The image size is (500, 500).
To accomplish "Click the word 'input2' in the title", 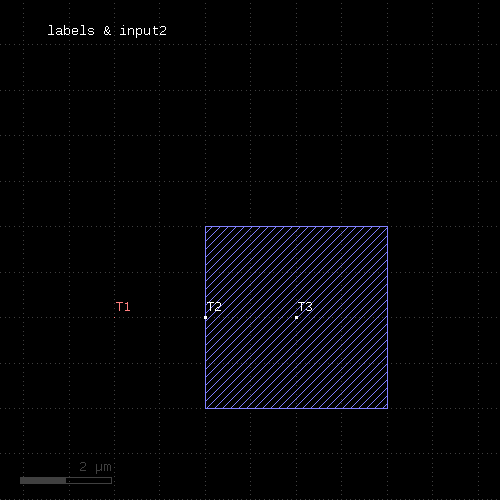I will point(143,31).
